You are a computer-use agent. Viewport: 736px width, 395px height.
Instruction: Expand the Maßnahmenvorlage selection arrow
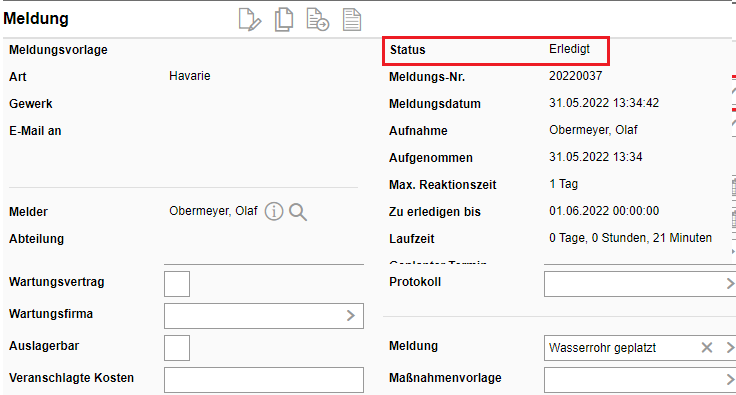(730, 380)
